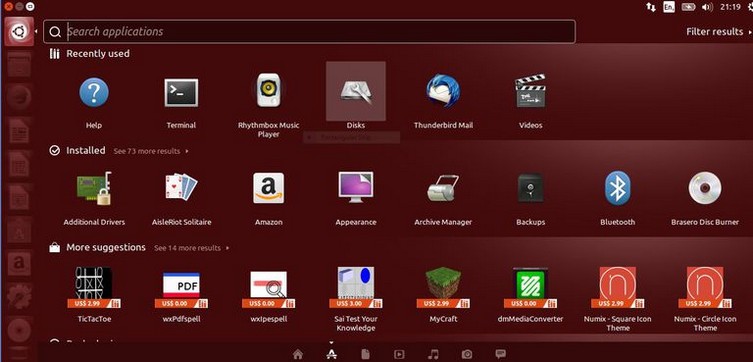Viewport: 753px width, 362px height.
Task: Open Appearance settings
Action: [x=356, y=187]
